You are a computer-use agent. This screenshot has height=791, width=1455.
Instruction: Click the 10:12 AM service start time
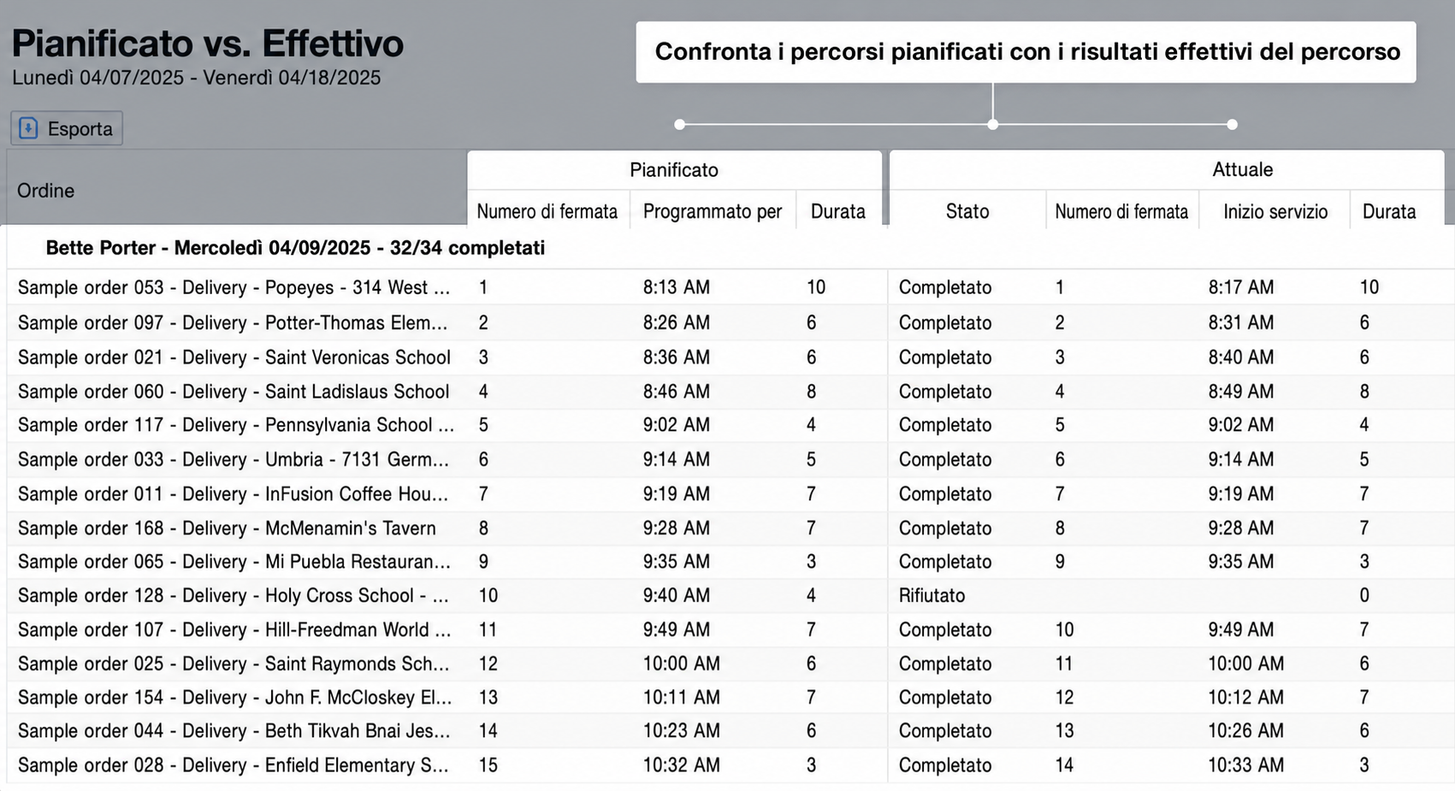coord(1246,698)
